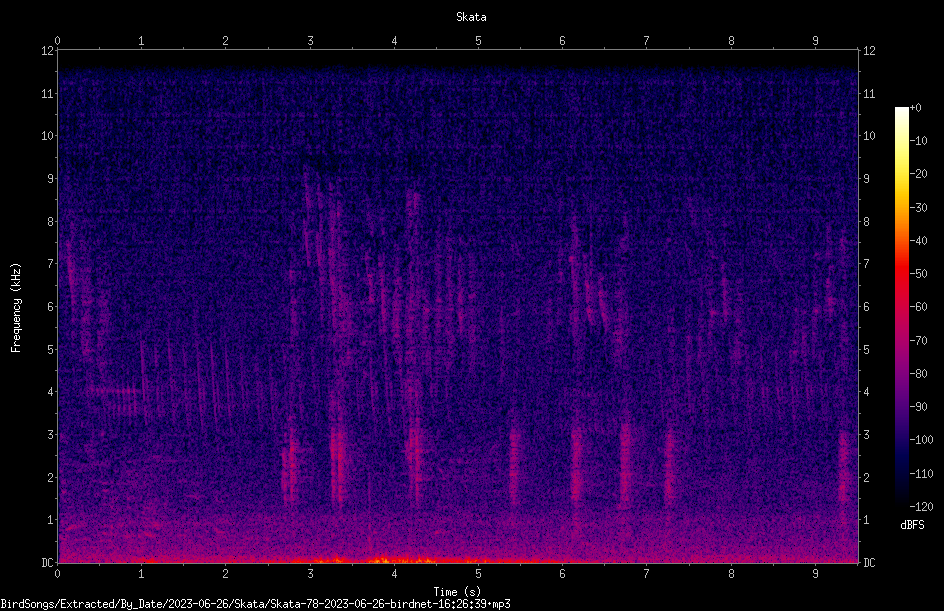Viewport: 944px width, 611px height.
Task: Click the "3" tick on the right frequency axis
Action: (x=866, y=435)
